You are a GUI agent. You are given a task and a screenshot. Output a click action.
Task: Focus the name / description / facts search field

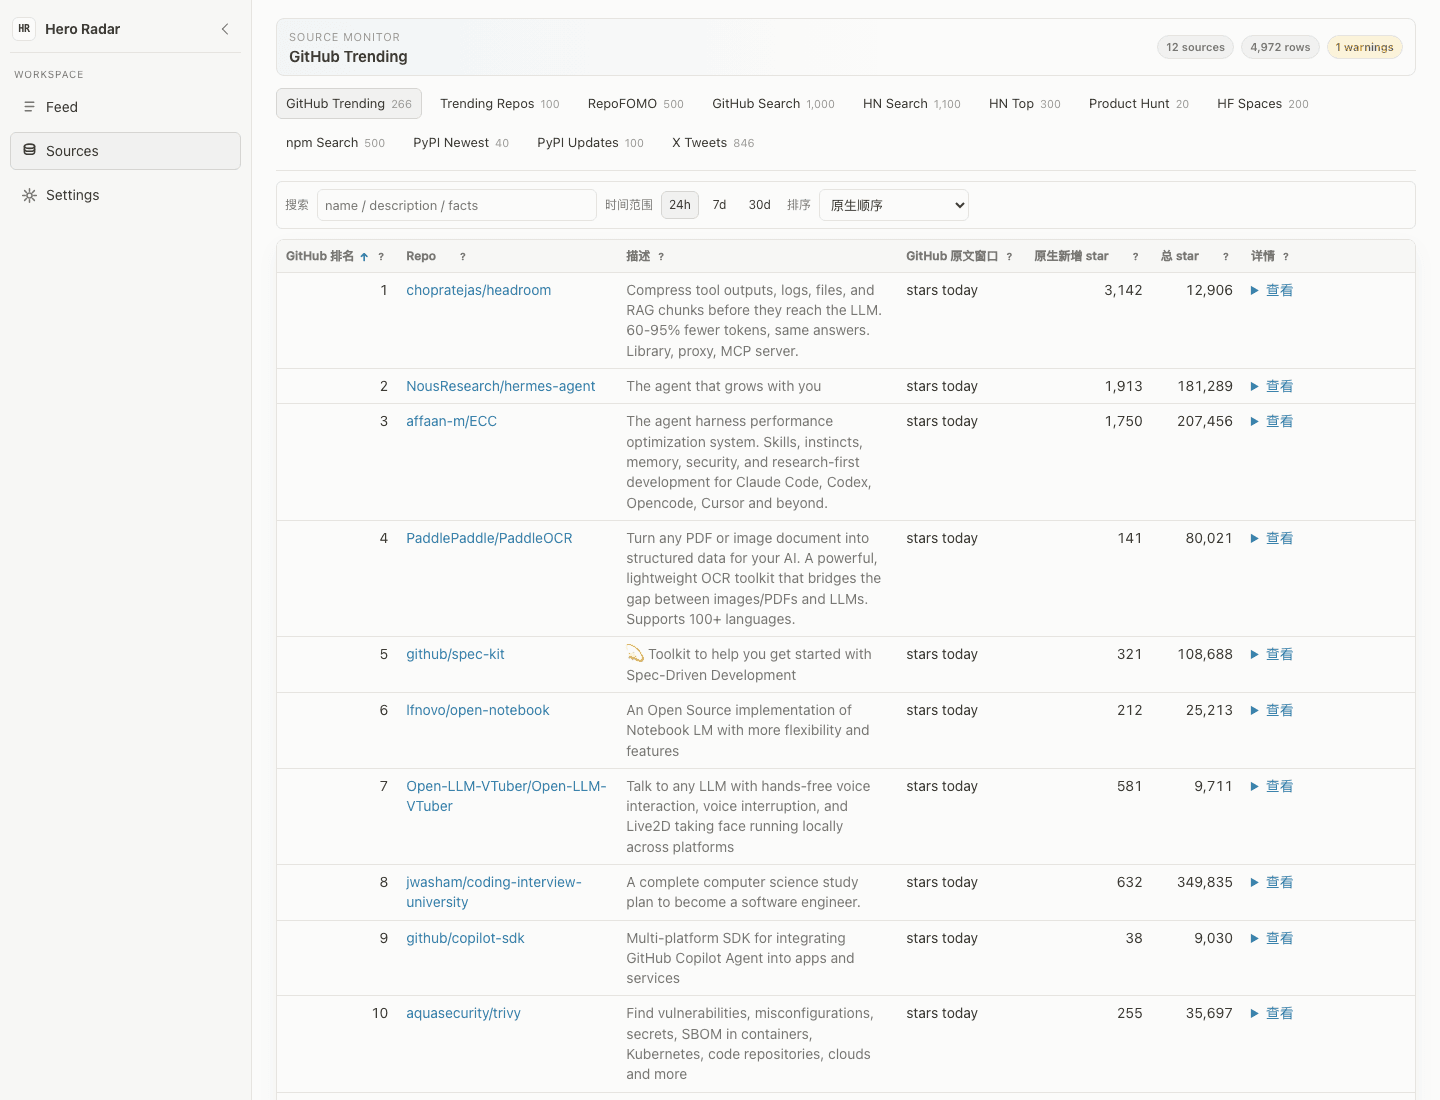(457, 205)
